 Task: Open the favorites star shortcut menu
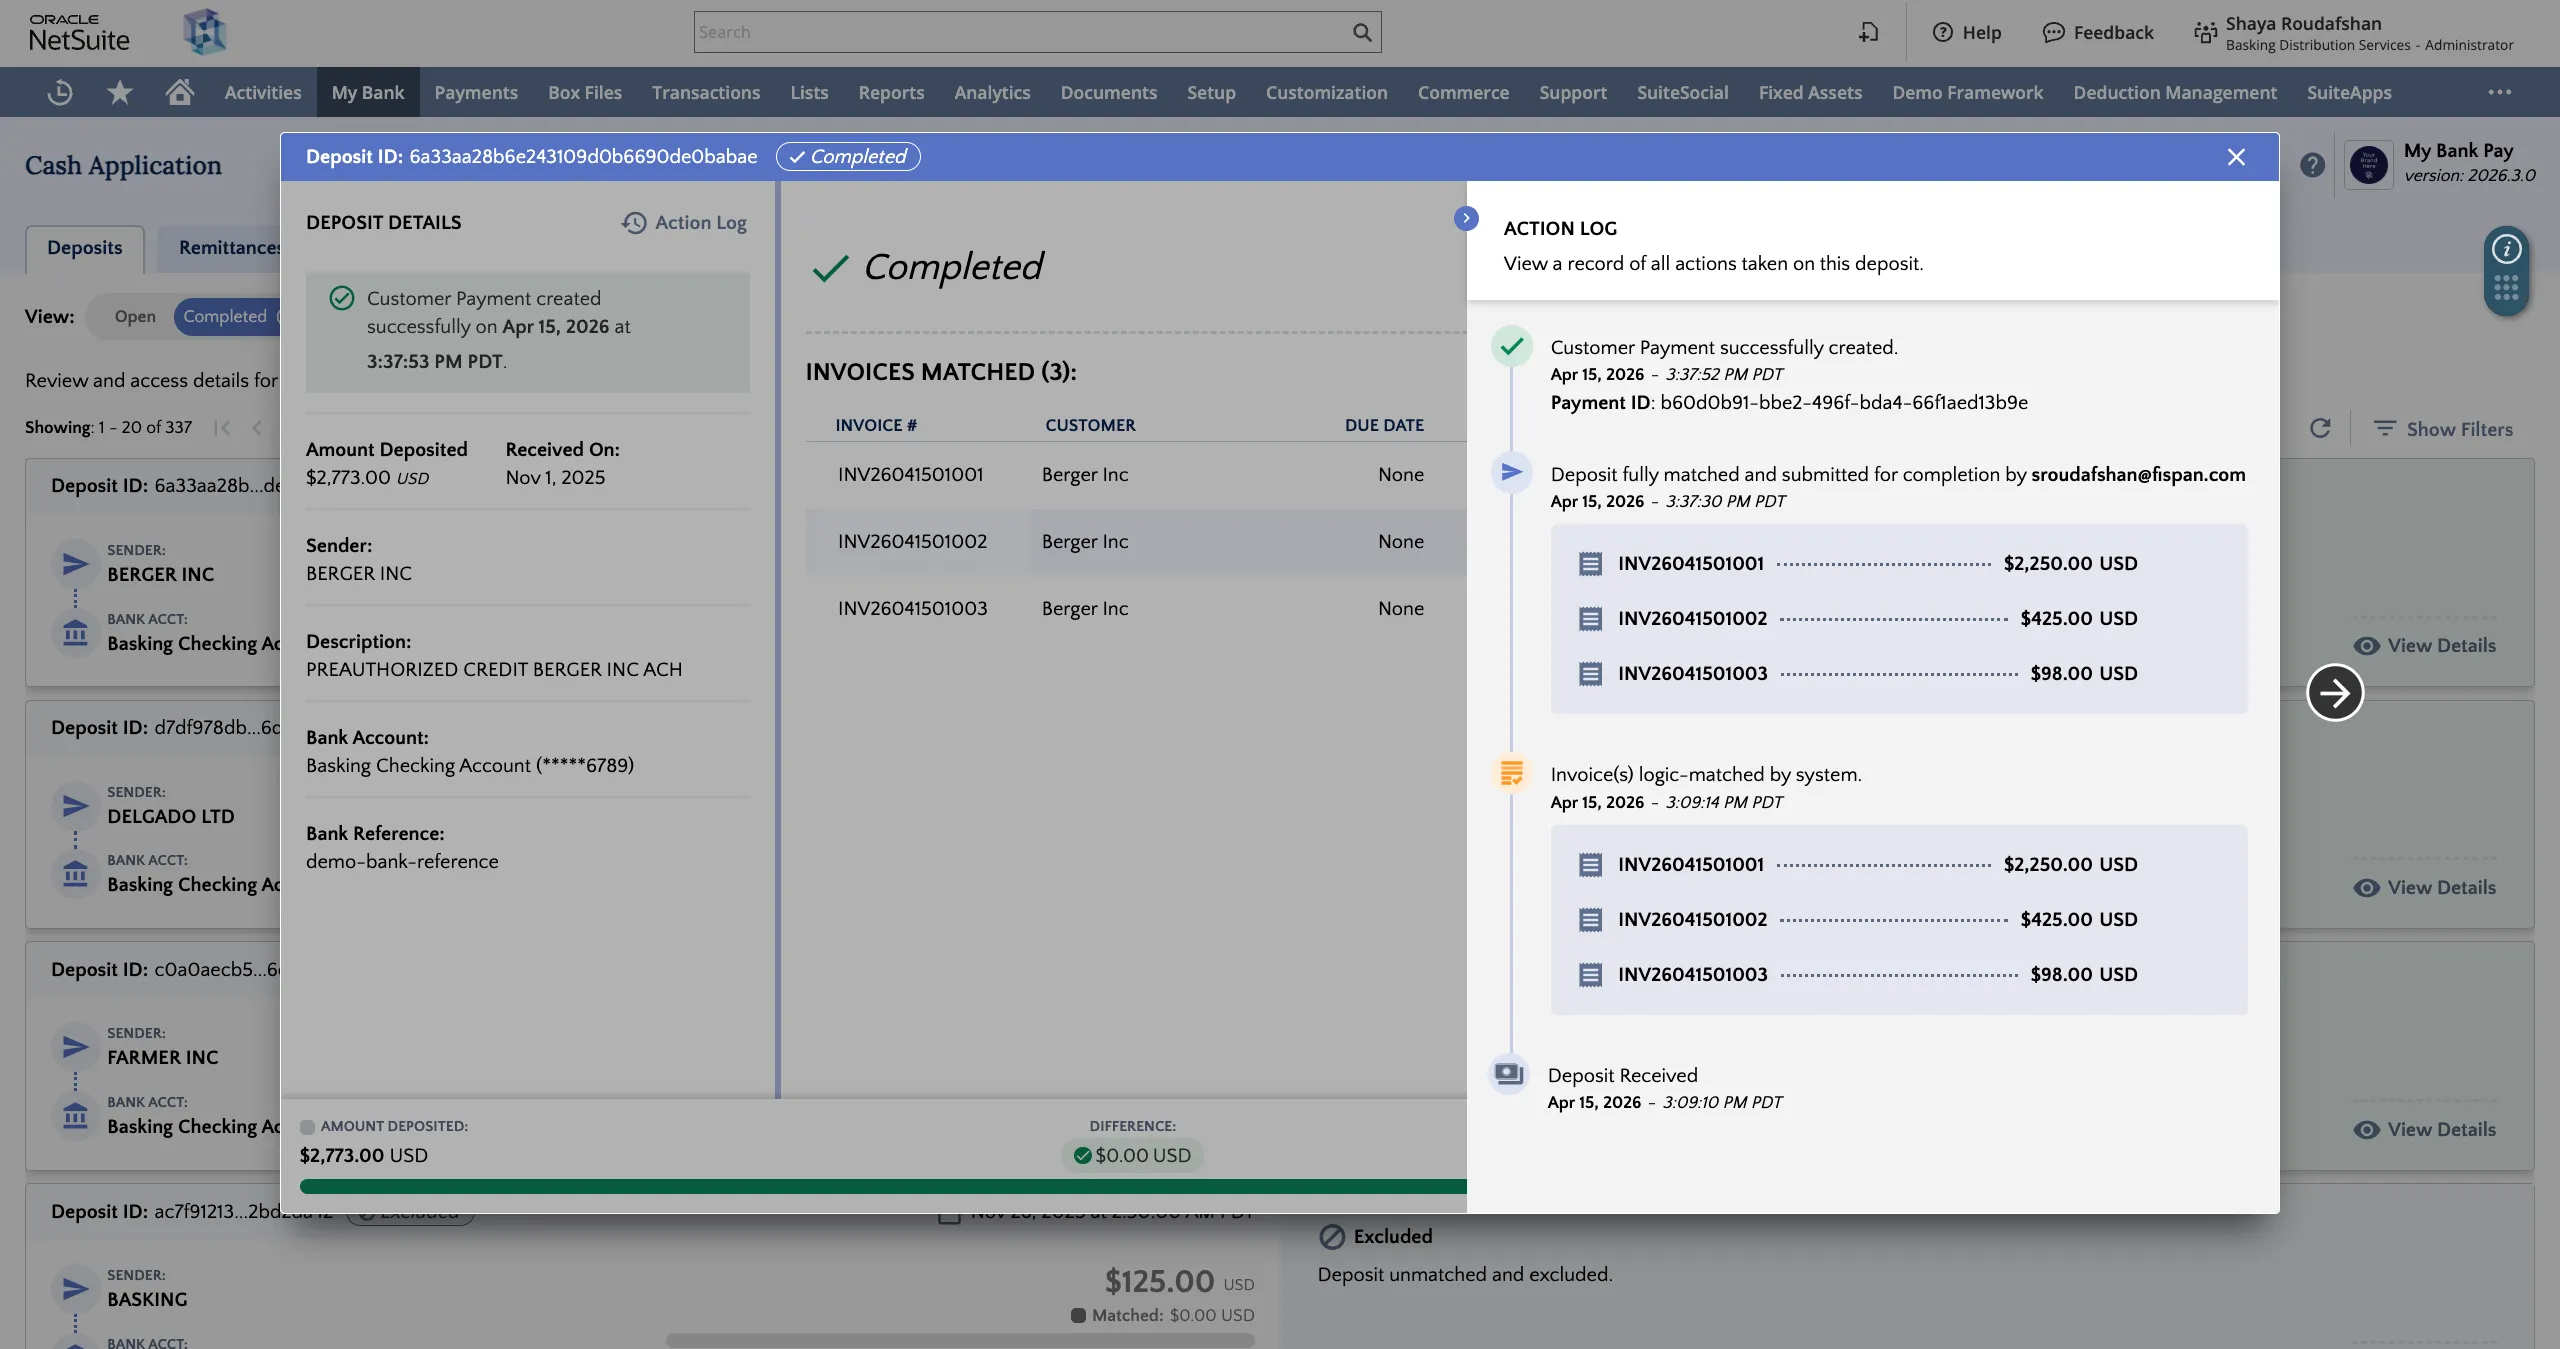120,92
